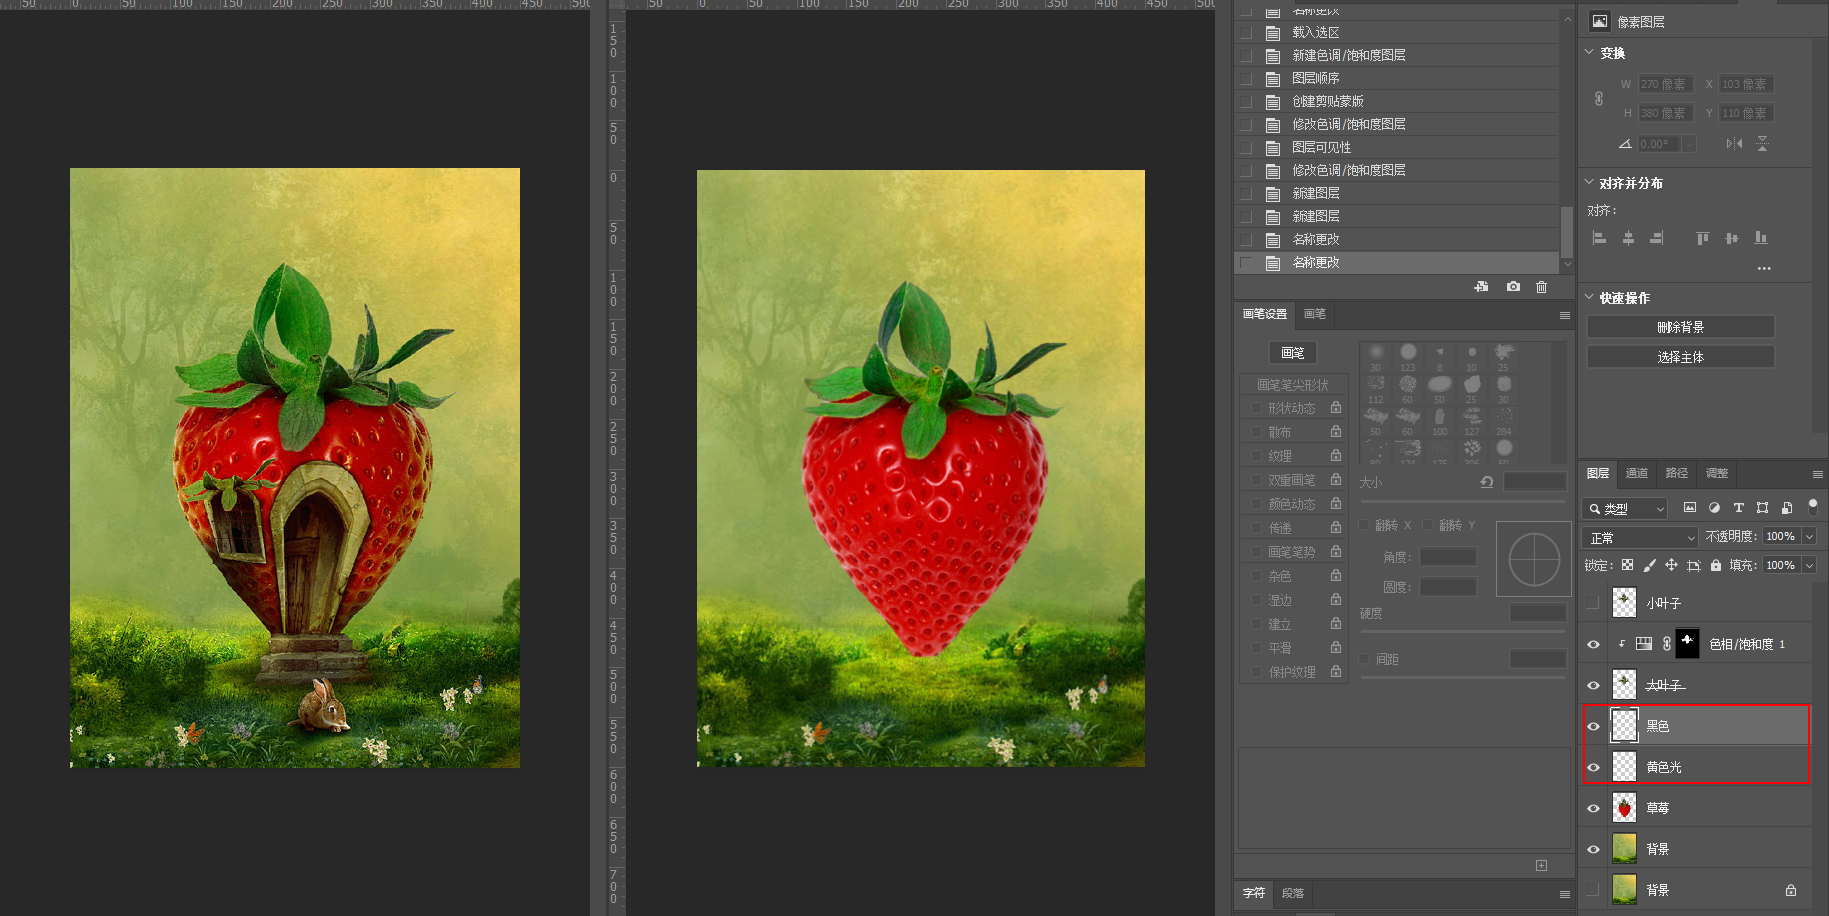Hide the 草莓 layer

(1593, 808)
